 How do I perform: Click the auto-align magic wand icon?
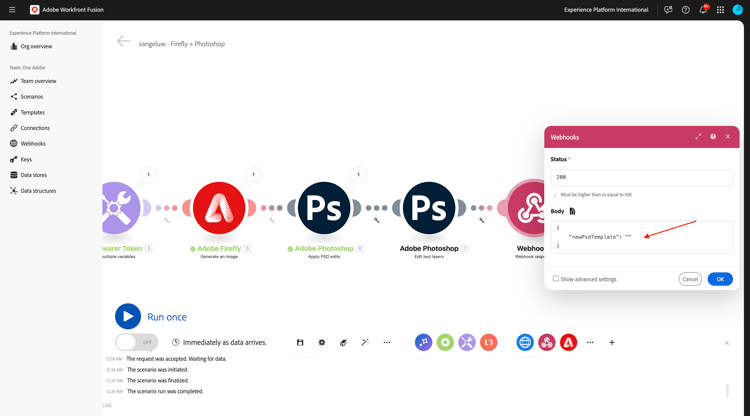pyautogui.click(x=365, y=342)
